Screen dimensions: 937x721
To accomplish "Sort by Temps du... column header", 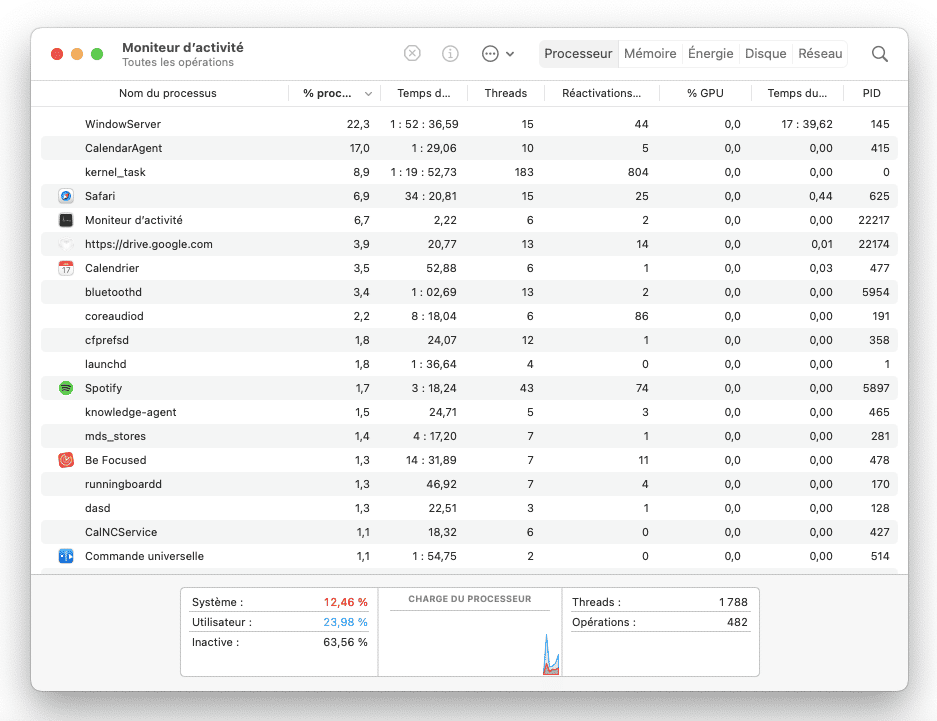I will click(x=797, y=93).
